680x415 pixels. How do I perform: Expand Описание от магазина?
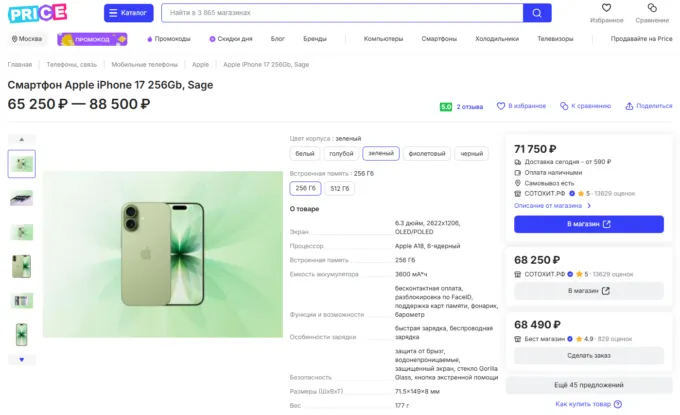click(x=552, y=206)
